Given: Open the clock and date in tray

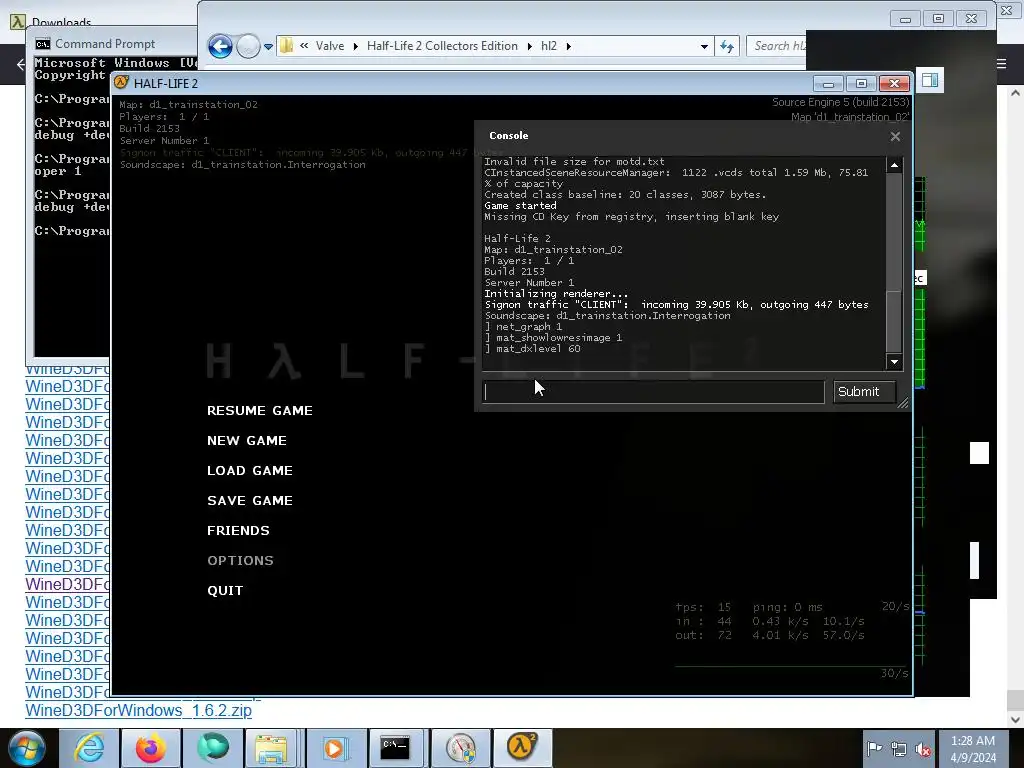Looking at the screenshot, I should pyautogui.click(x=973, y=749).
